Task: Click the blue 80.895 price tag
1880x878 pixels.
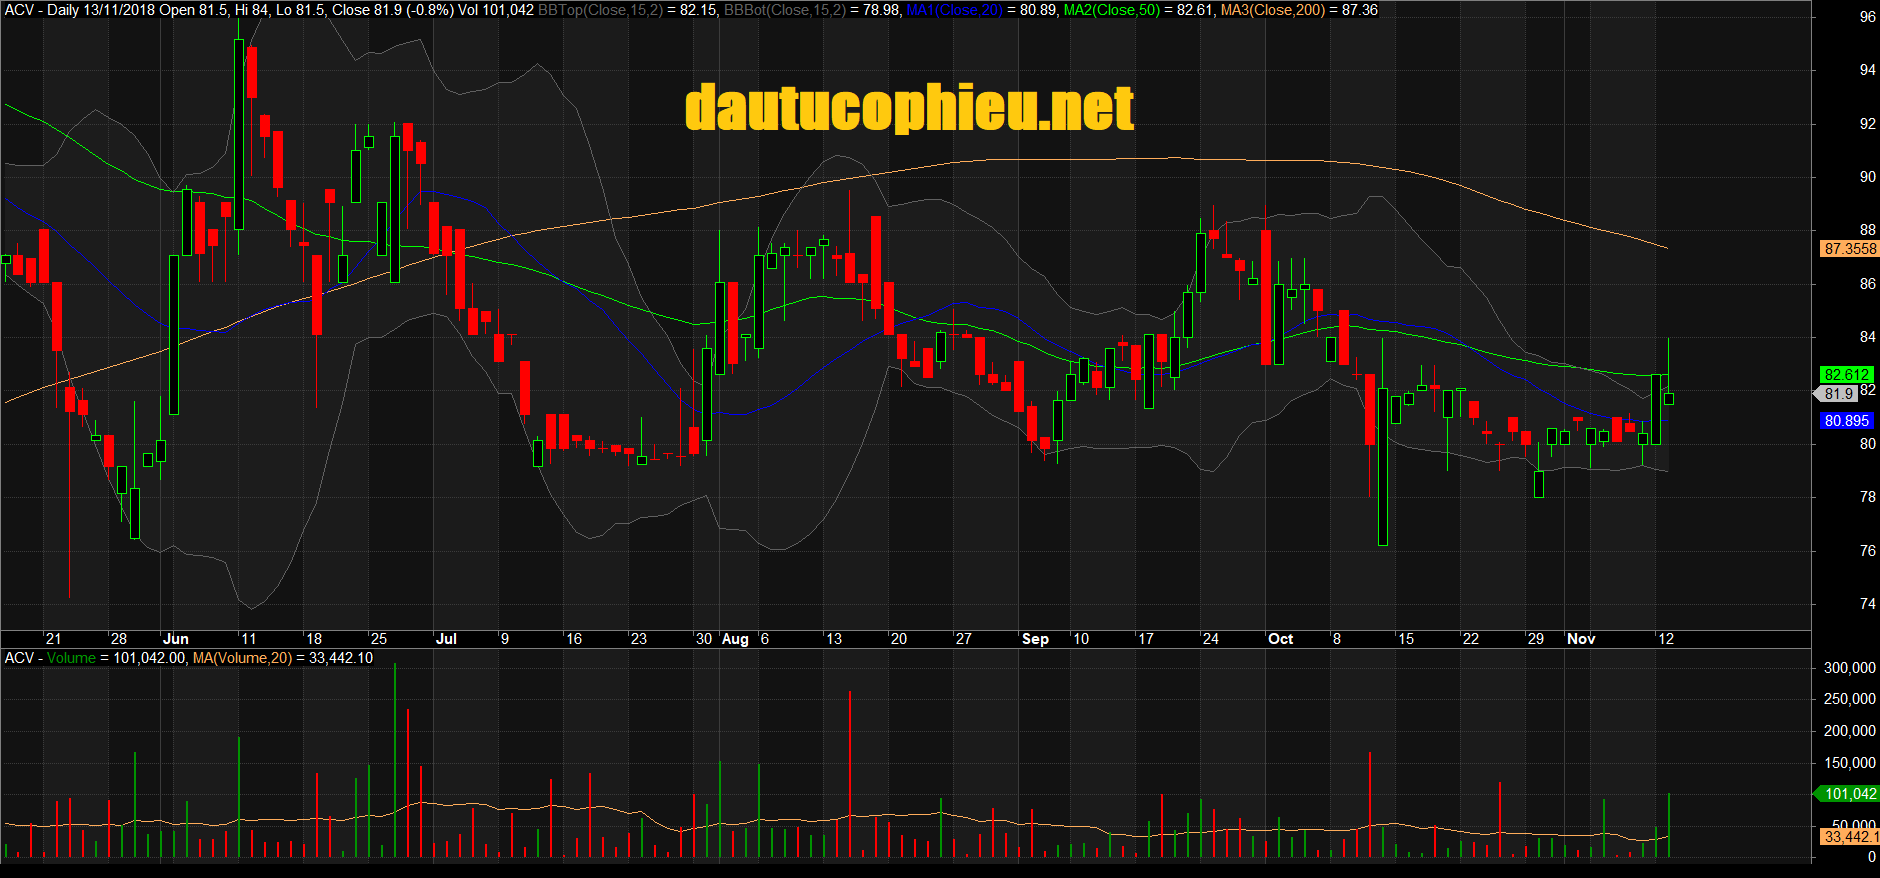Action: [x=1846, y=421]
